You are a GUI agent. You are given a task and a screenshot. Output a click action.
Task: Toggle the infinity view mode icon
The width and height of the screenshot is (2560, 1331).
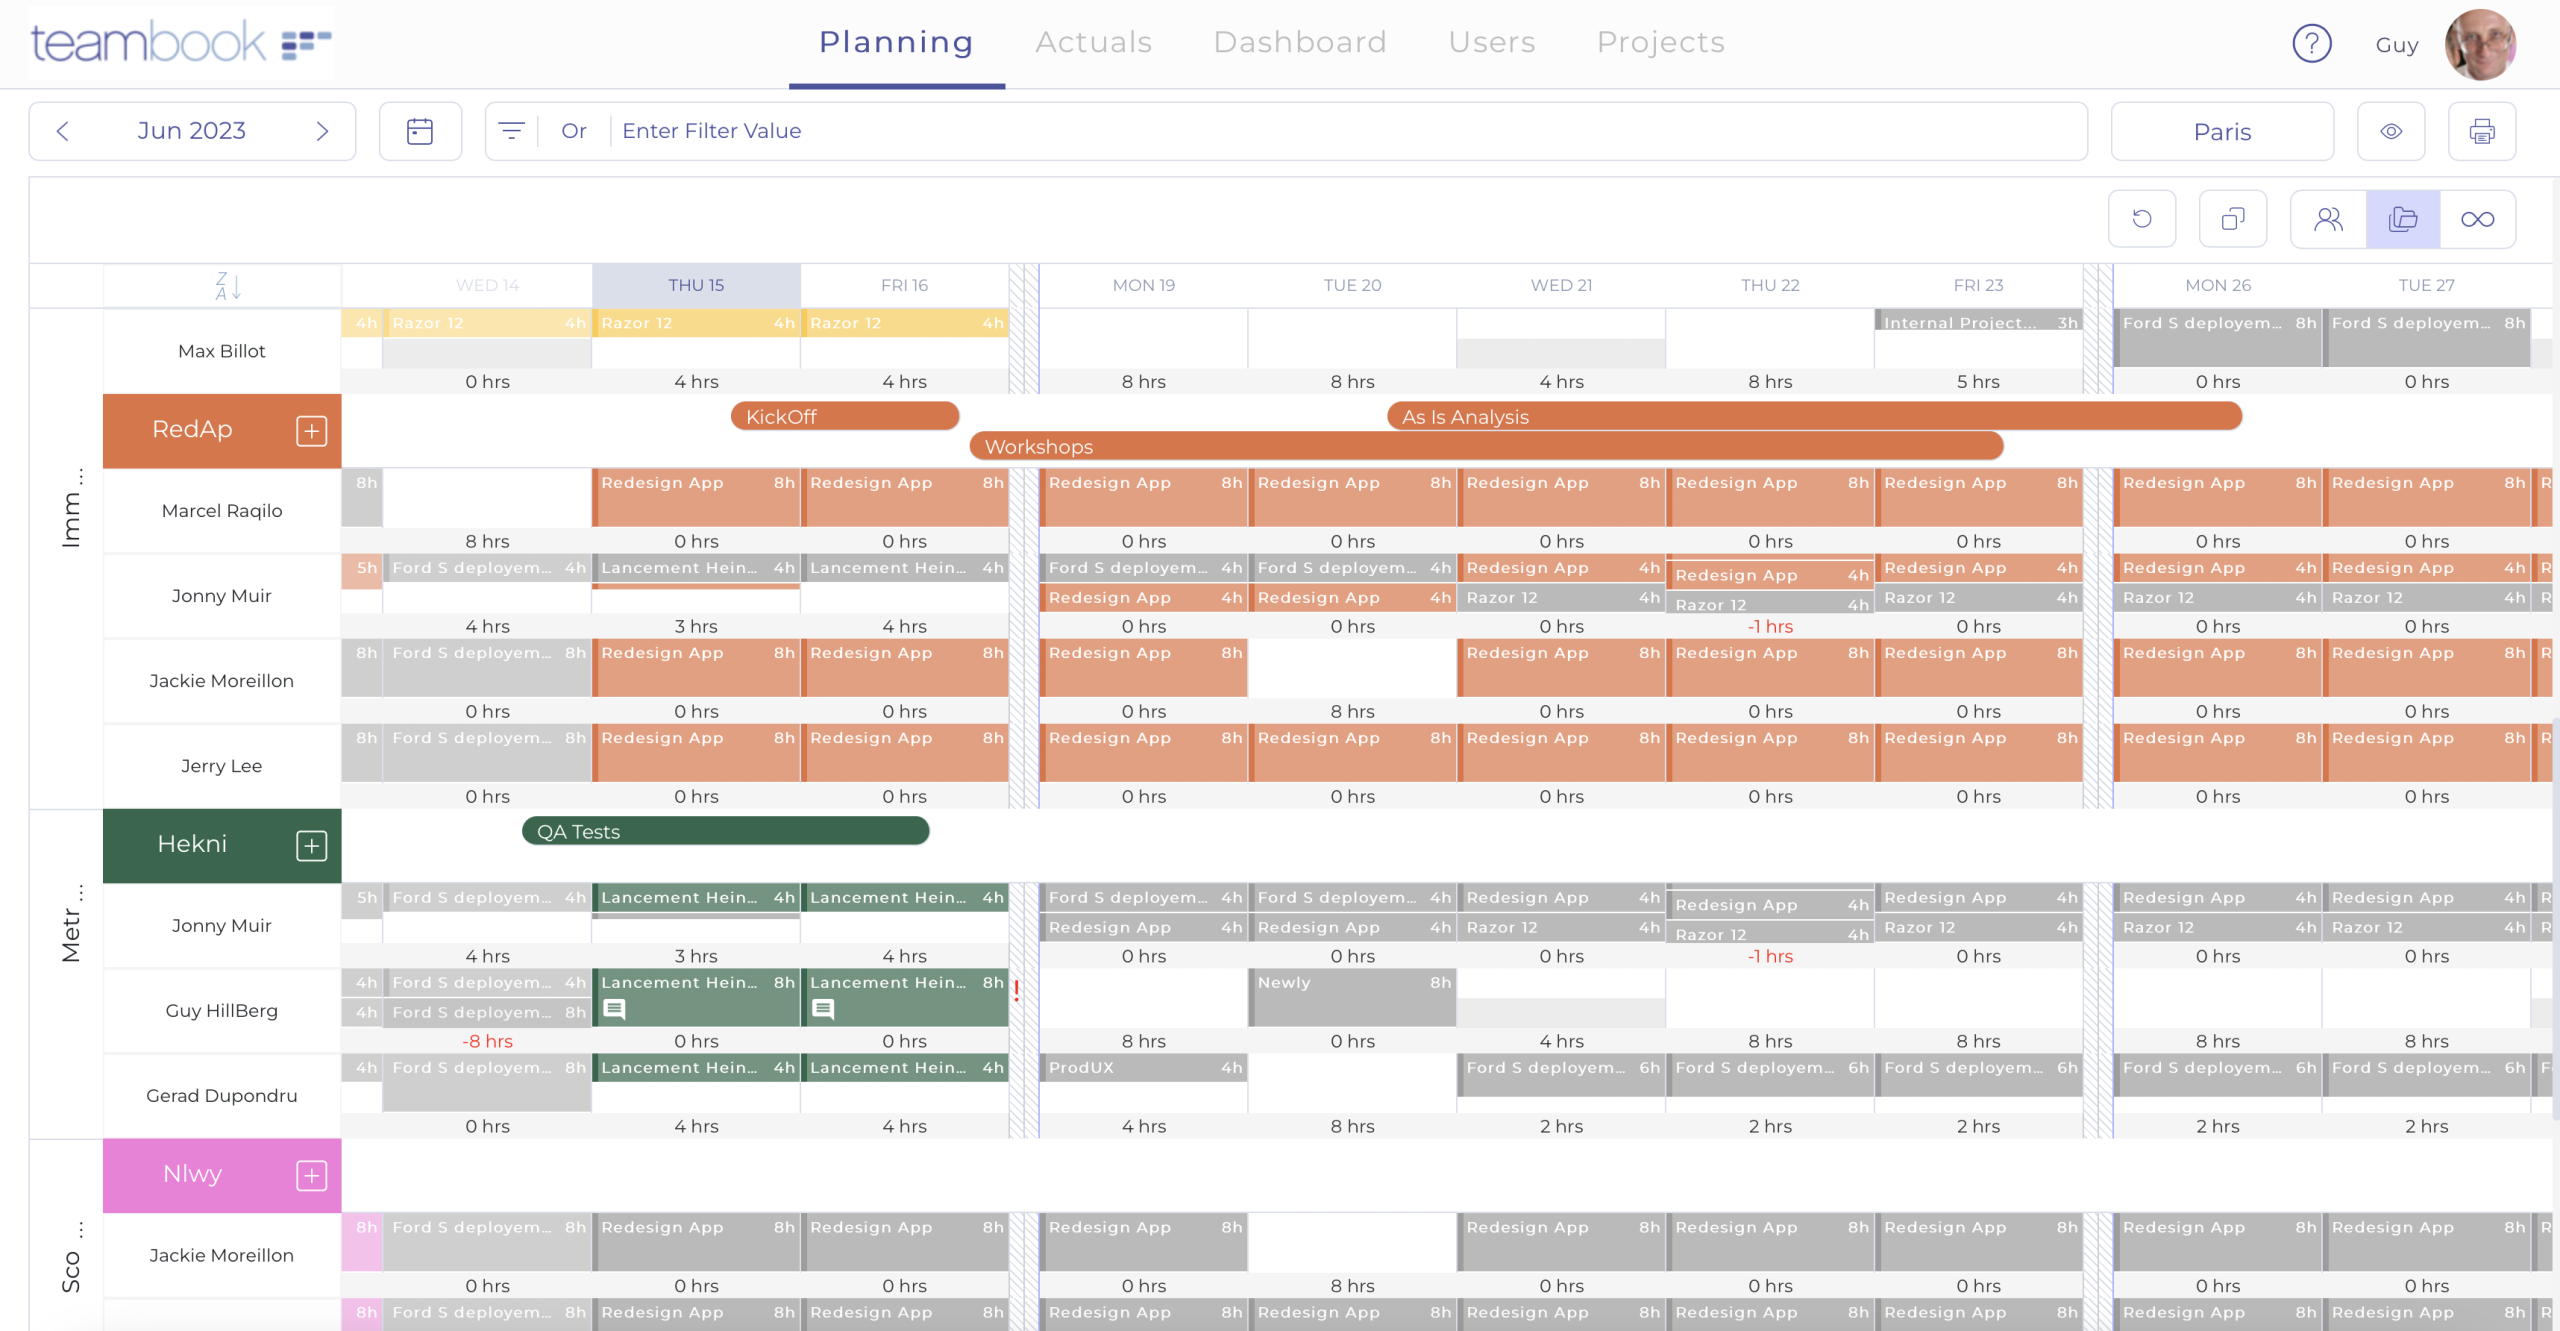coord(2478,218)
